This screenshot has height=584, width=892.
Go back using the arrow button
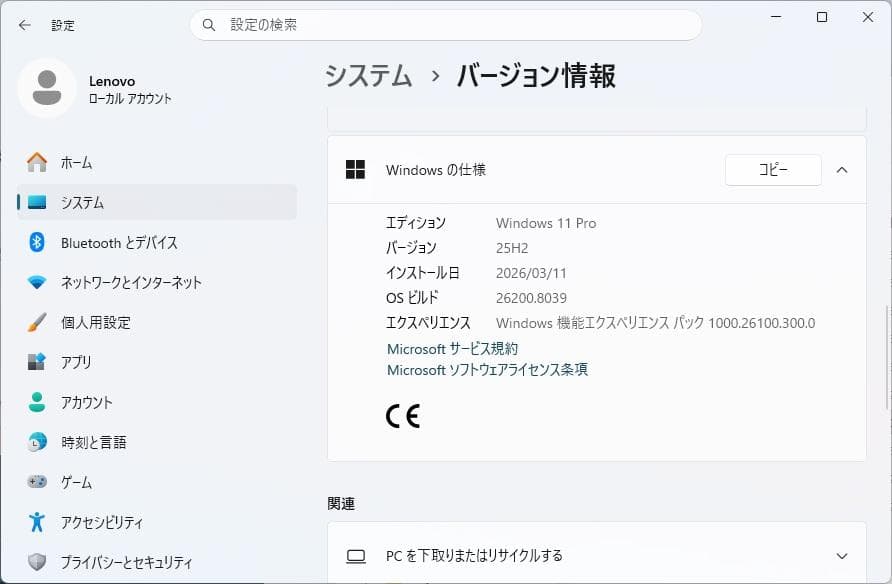tap(22, 25)
